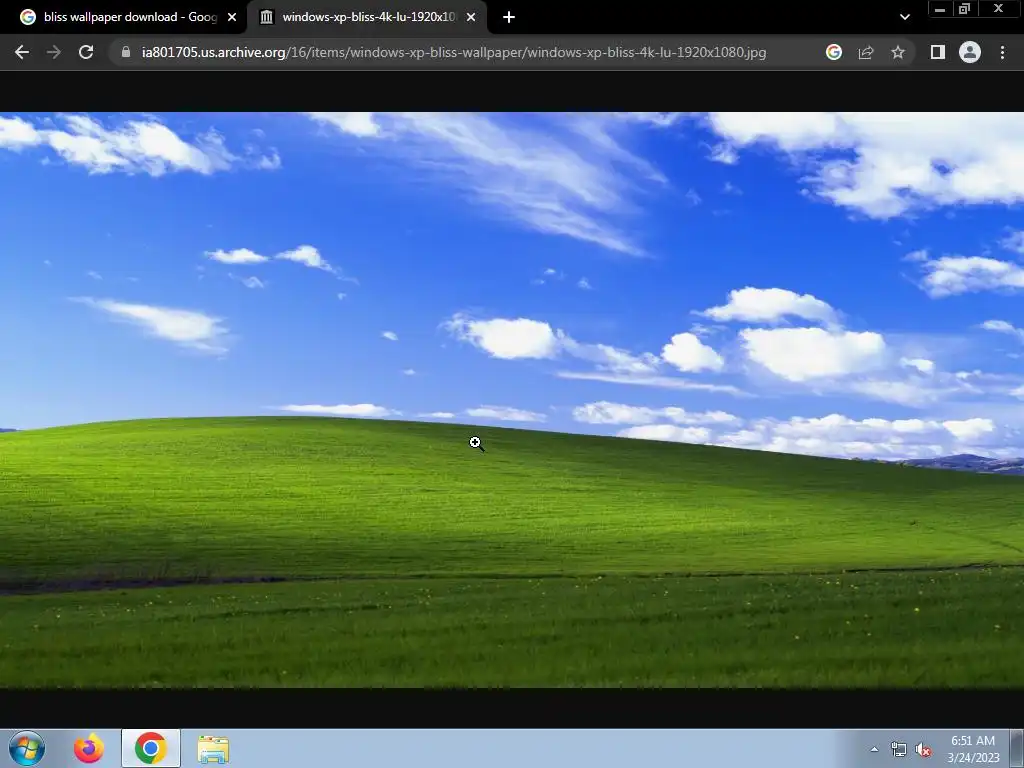1024x768 pixels.
Task: Share this page using share icon
Action: coord(866,52)
